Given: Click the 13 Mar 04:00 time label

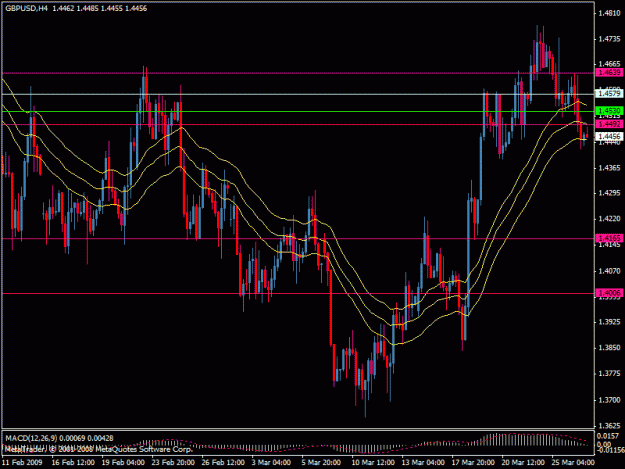Looking at the screenshot, I should [423, 463].
